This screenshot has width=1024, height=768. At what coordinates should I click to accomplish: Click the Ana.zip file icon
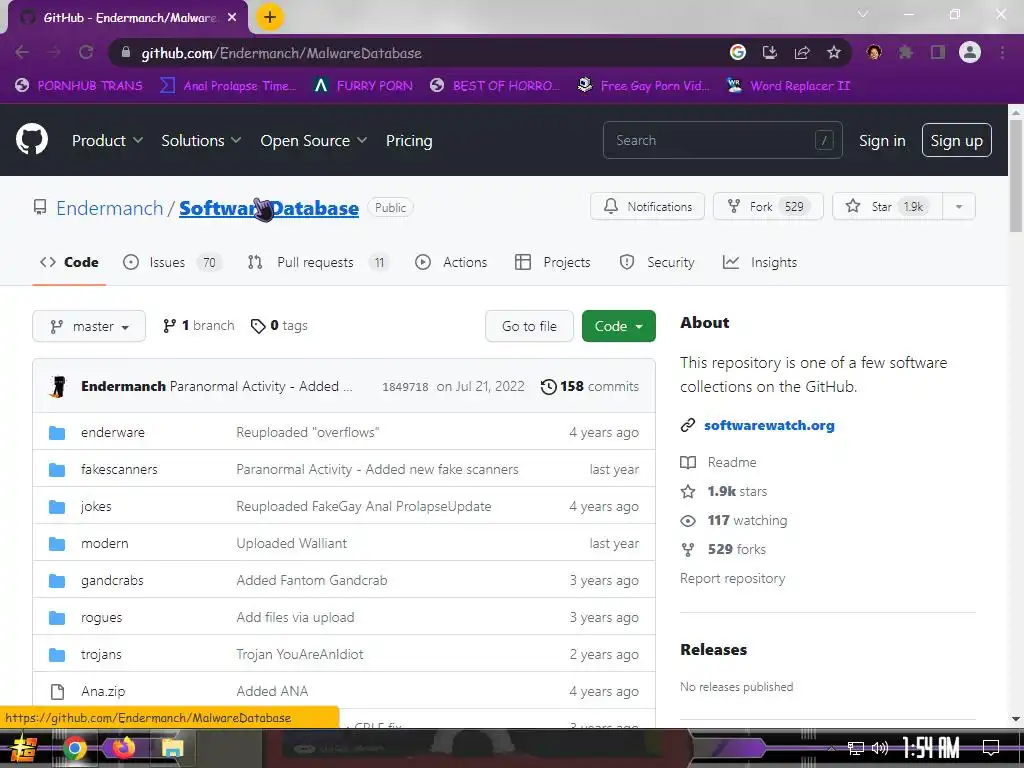[x=57, y=691]
